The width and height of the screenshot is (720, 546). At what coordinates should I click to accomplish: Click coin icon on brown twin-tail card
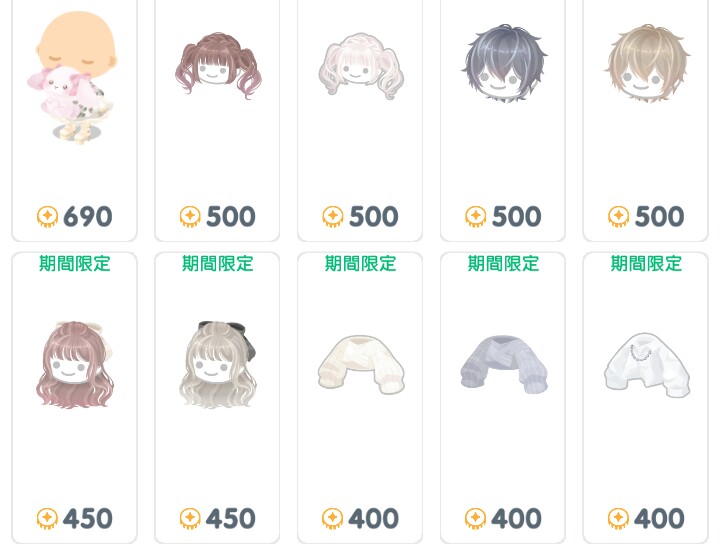(x=190, y=217)
